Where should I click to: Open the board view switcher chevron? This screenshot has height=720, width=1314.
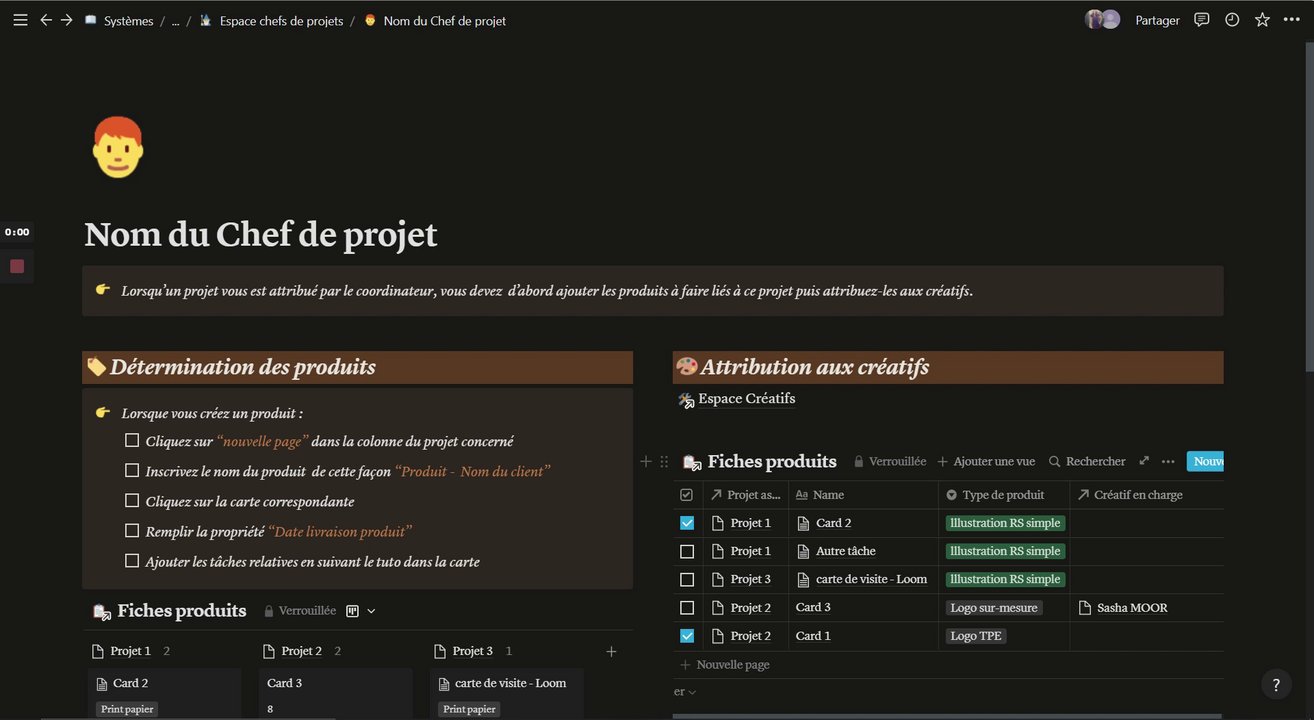(371, 611)
